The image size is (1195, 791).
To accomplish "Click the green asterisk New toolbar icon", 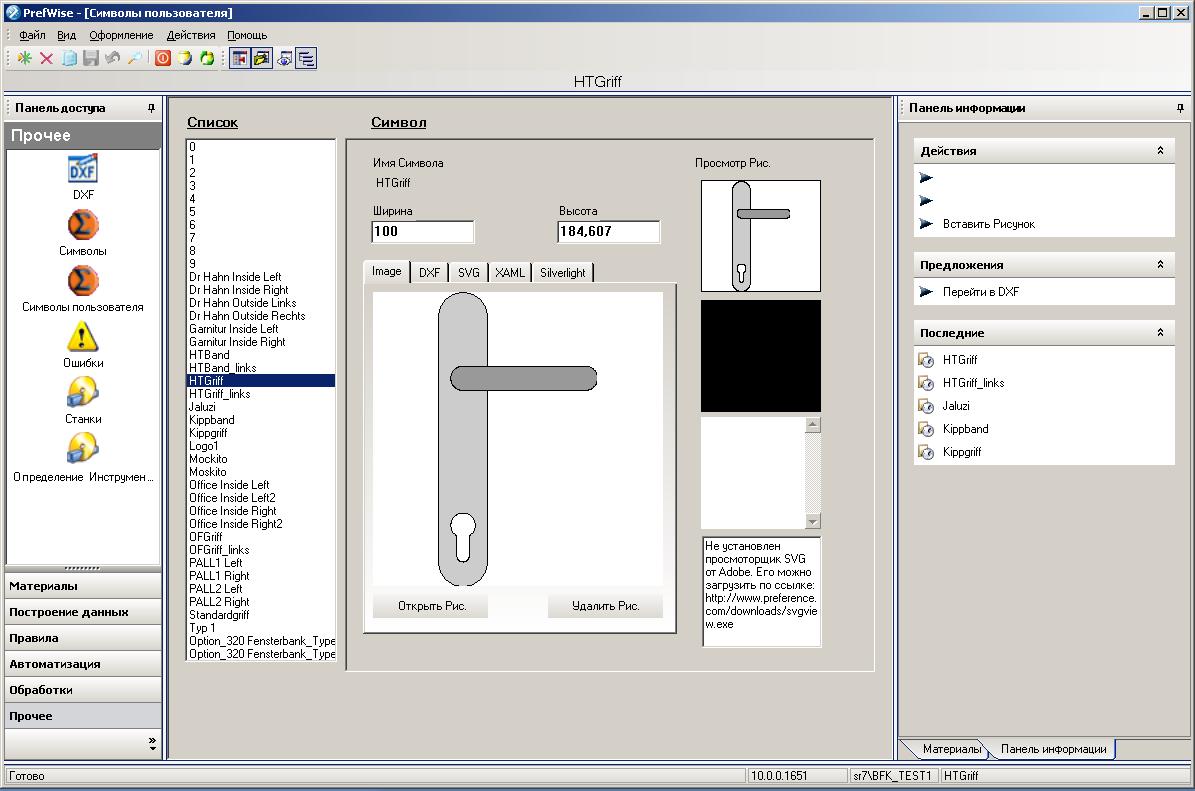I will [24, 58].
